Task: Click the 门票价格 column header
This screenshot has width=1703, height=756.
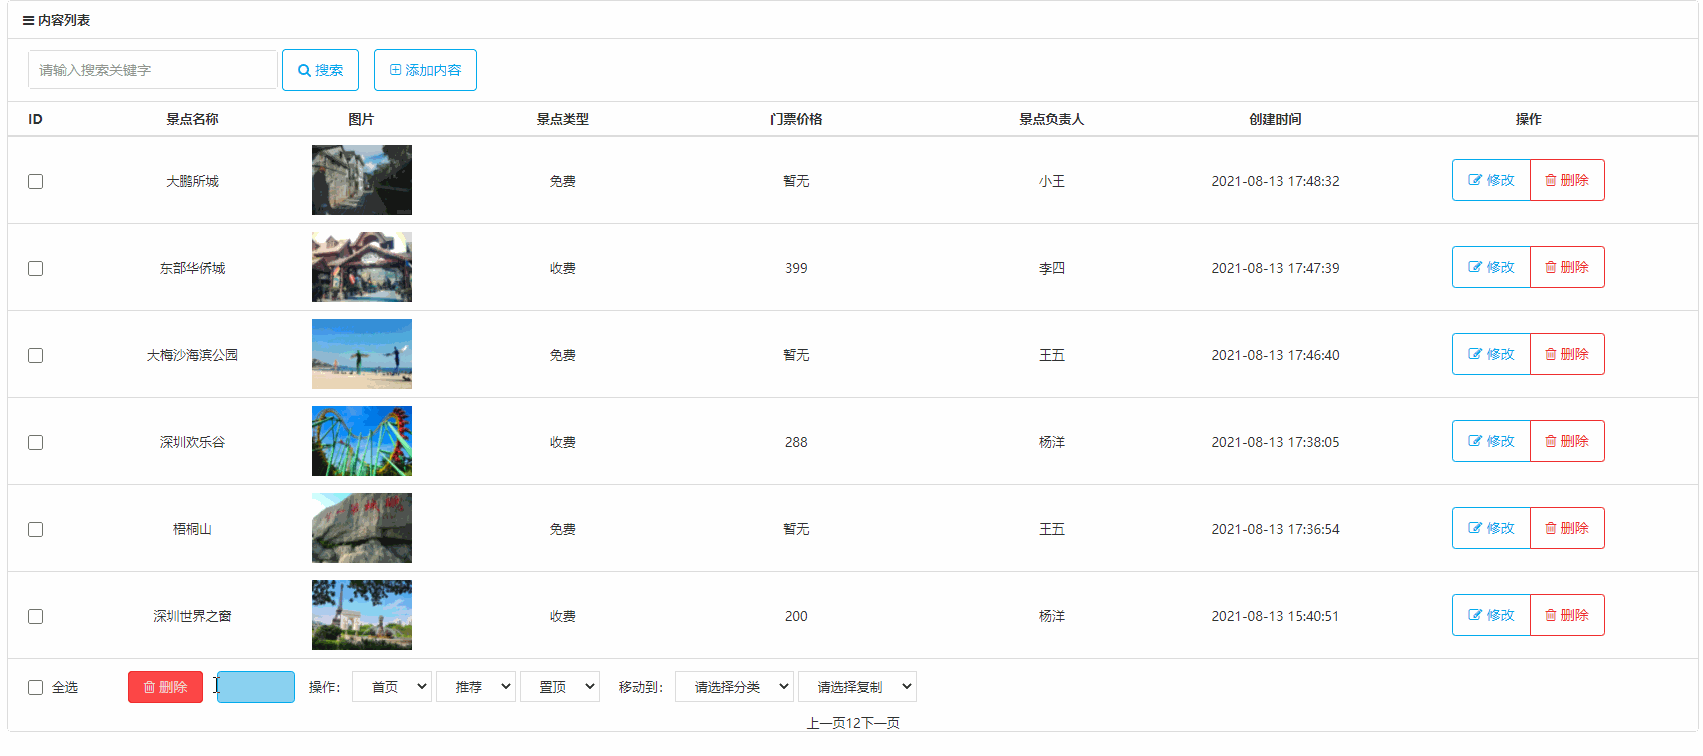Action: tap(796, 119)
